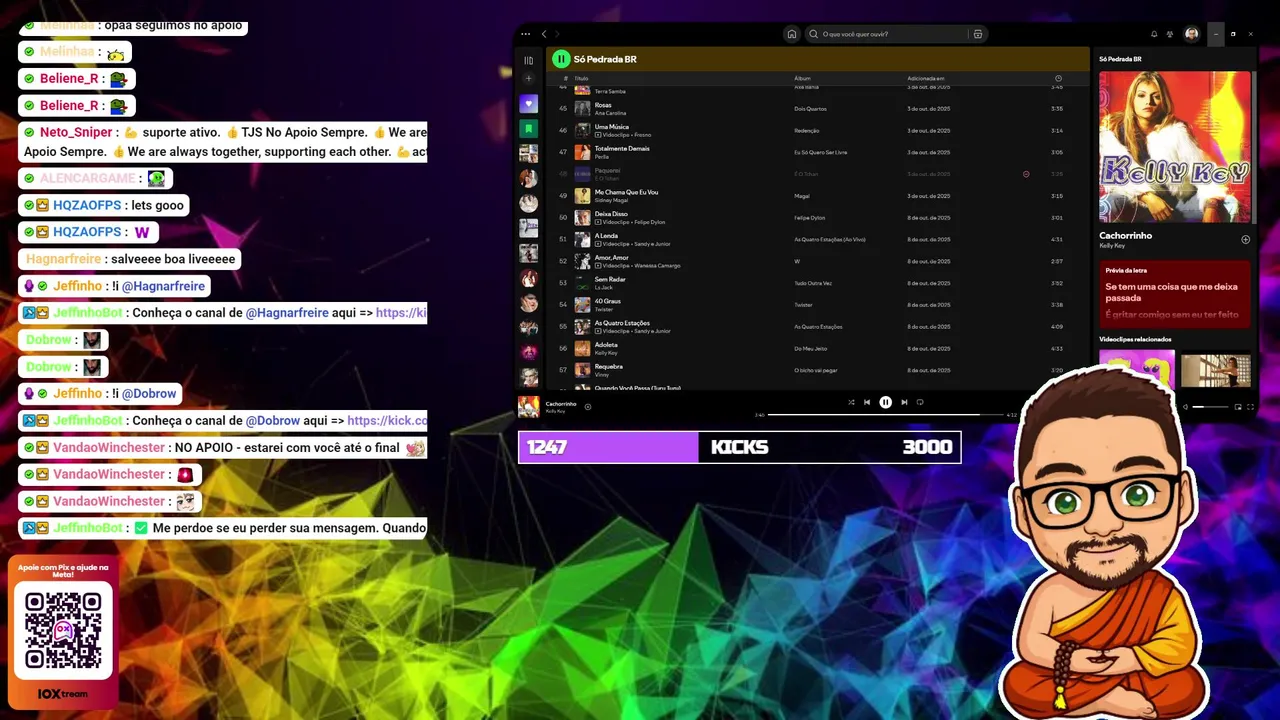
Task: Open Liked Songs purple heart playlist
Action: pyautogui.click(x=529, y=104)
